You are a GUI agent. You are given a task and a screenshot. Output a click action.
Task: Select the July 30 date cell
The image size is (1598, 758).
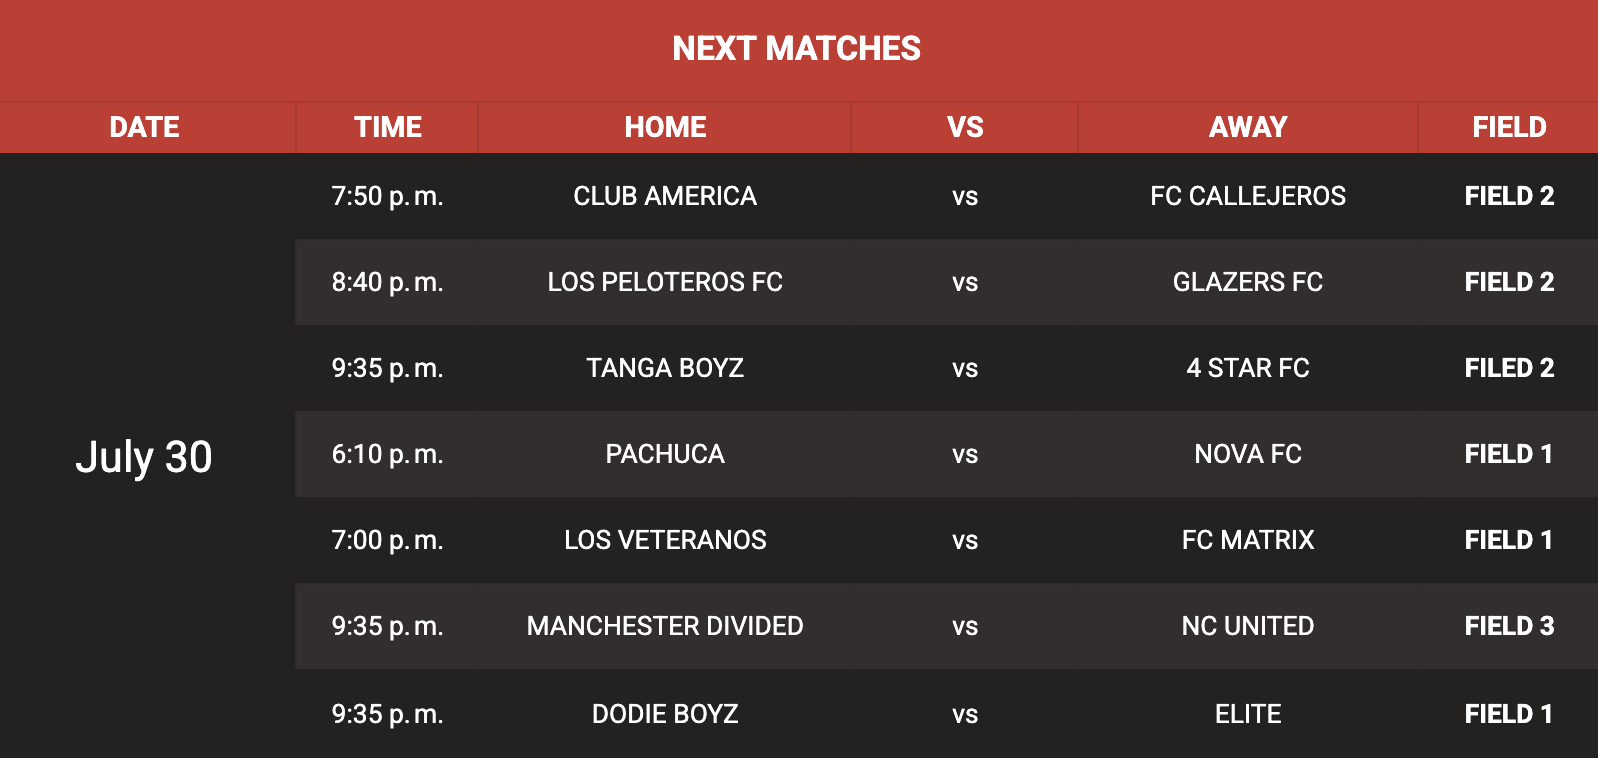point(144,457)
